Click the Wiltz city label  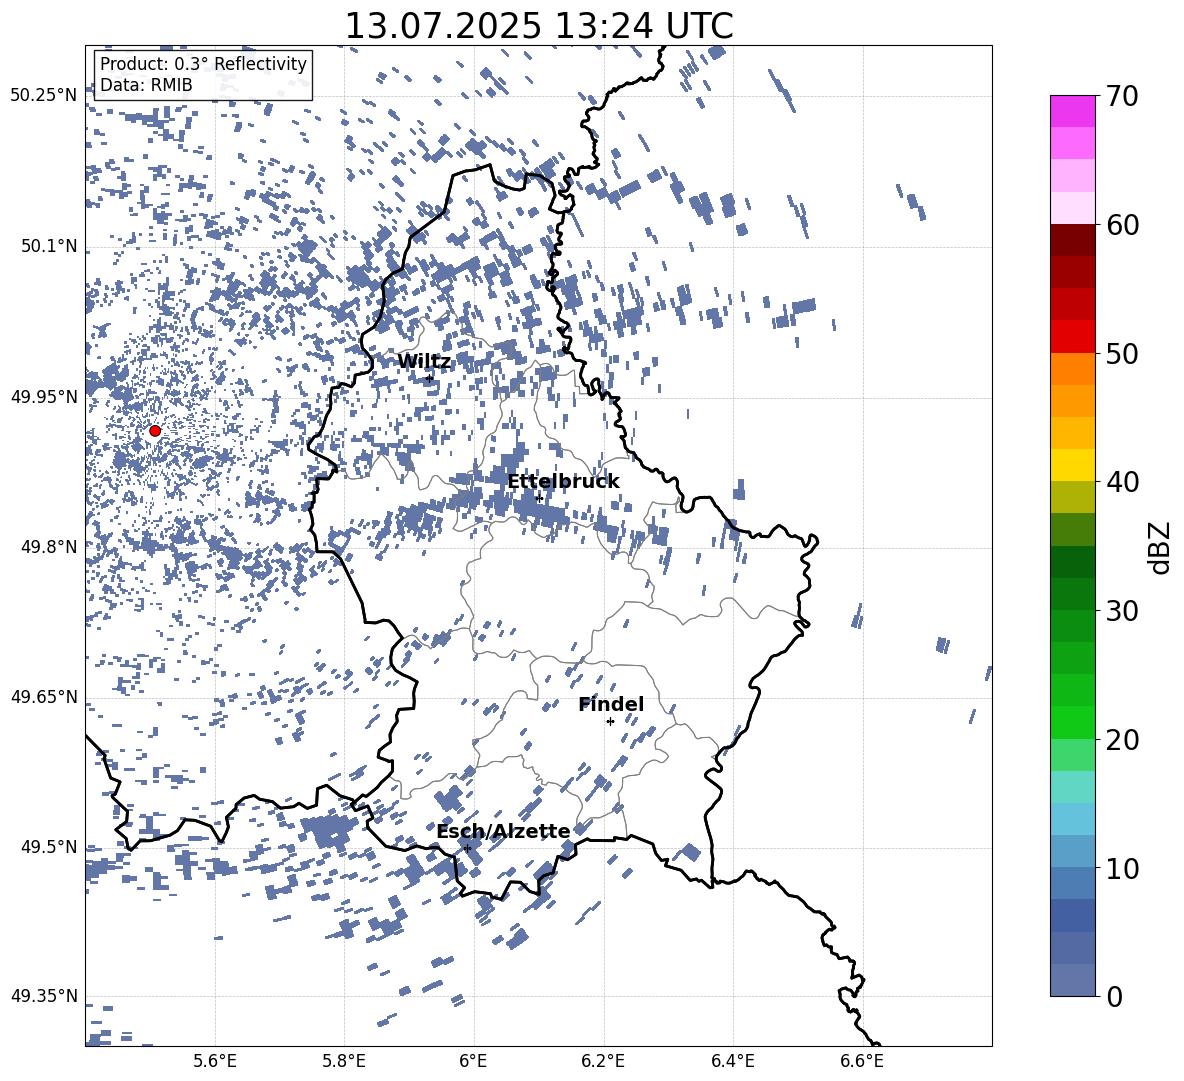[424, 361]
